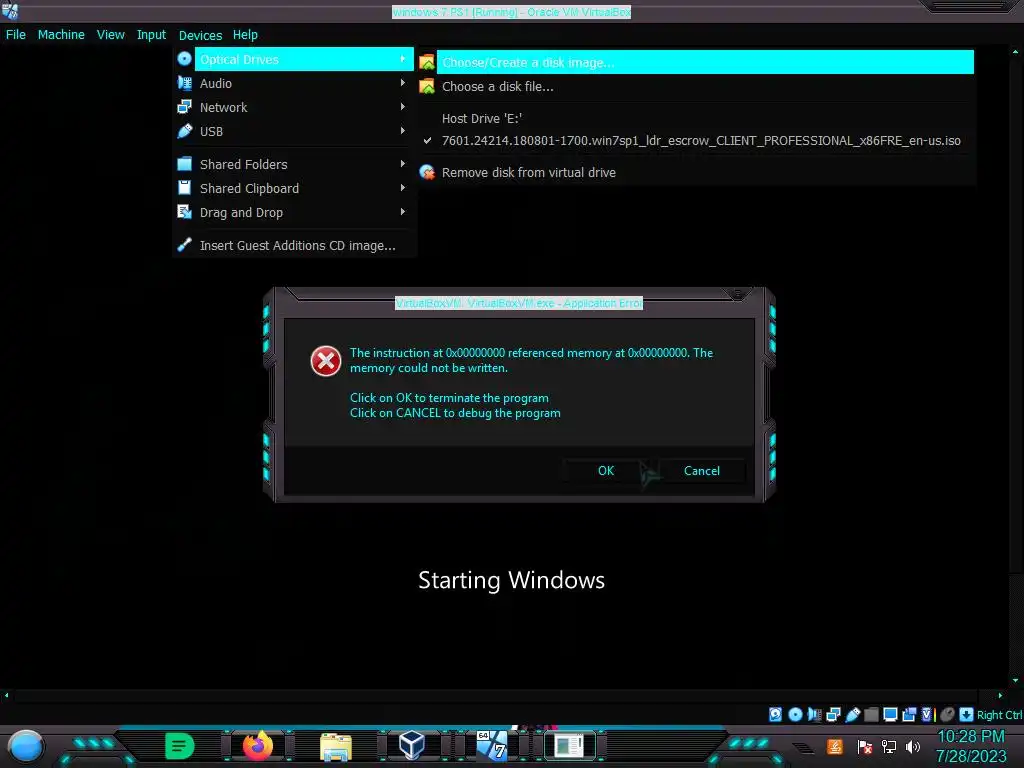Open the File menu

(x=16, y=35)
